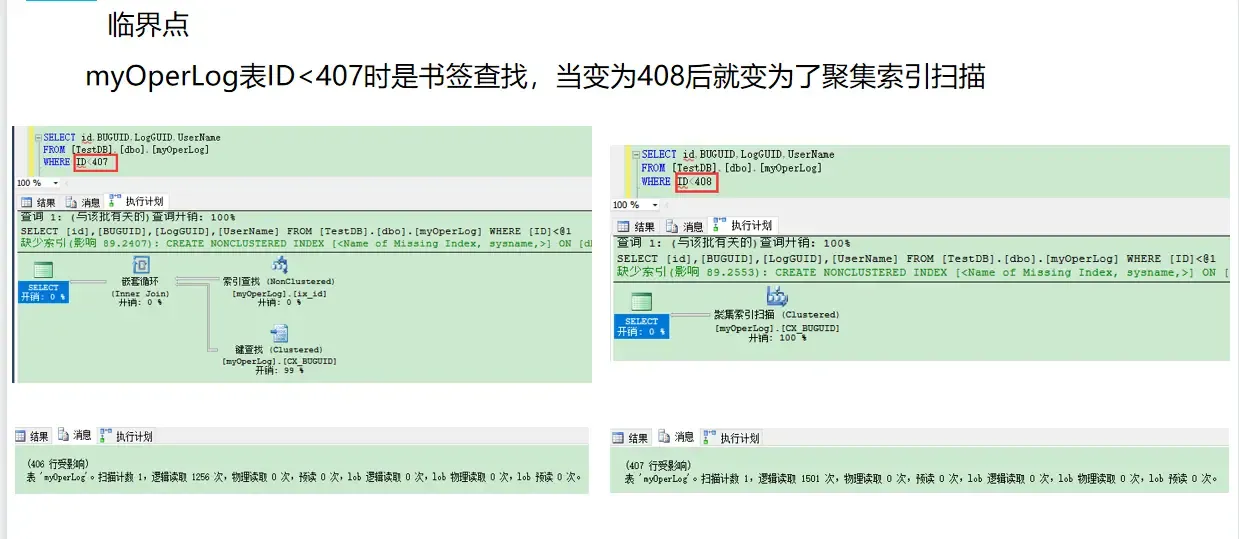Click the Key Lookup (键查找) Clustered icon
Image resolution: width=1239 pixels, height=539 pixels.
[279, 334]
